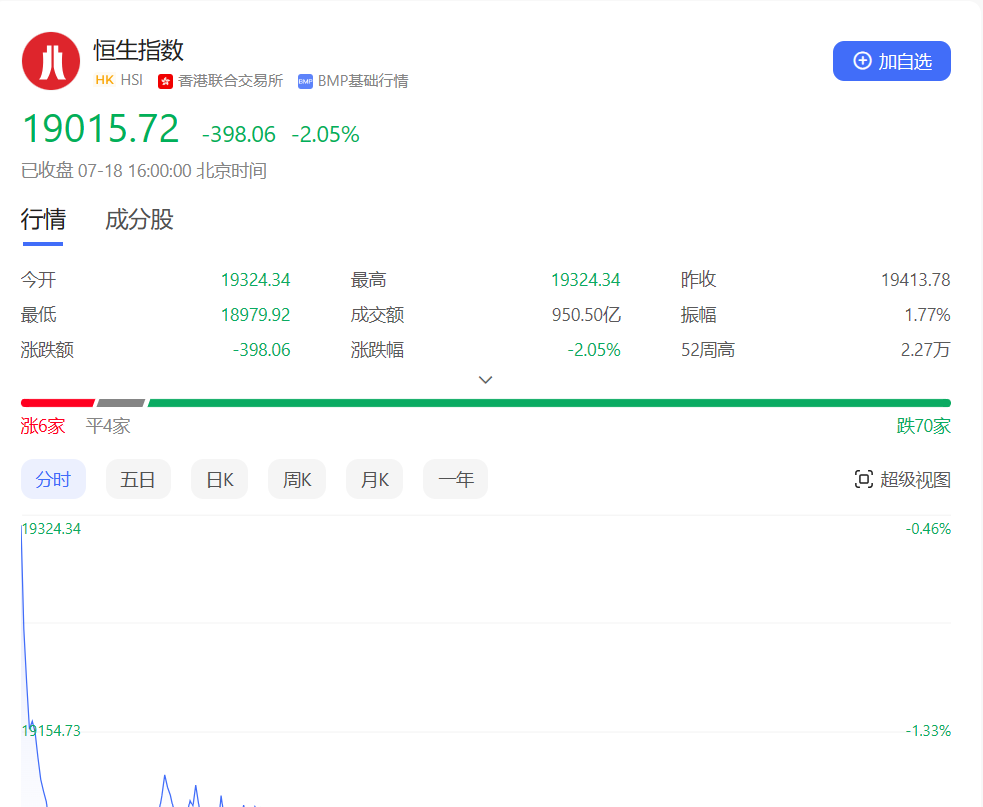
Task: Select the 日K chart period
Action: click(219, 479)
